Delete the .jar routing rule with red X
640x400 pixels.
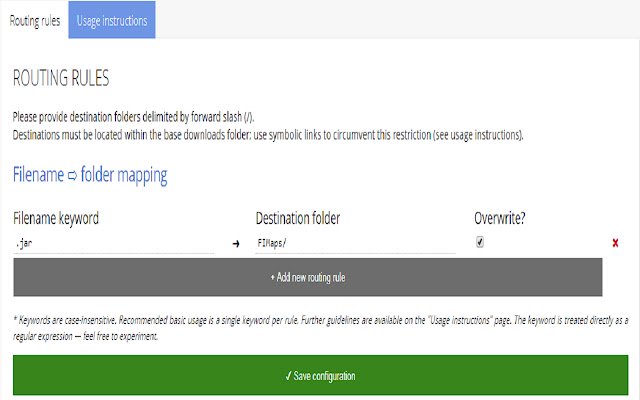[615, 243]
